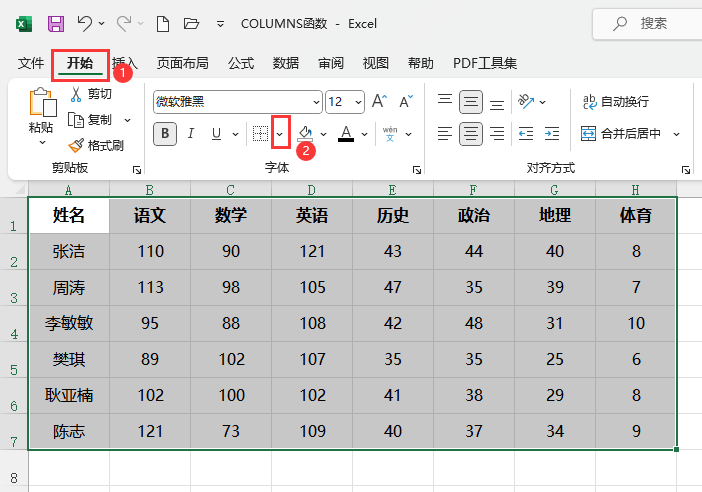The image size is (702, 492).
Task: Undo the last action
Action: pyautogui.click(x=84, y=23)
